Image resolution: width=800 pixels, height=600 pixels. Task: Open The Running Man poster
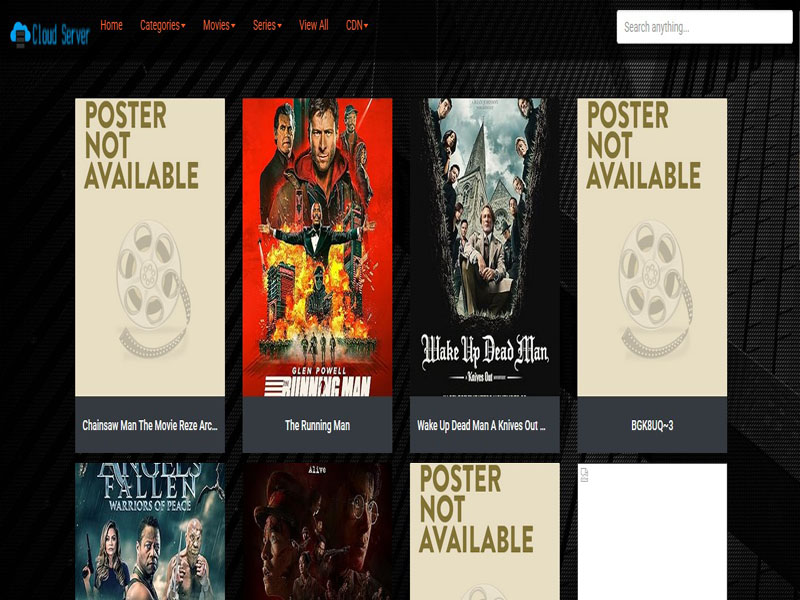317,247
